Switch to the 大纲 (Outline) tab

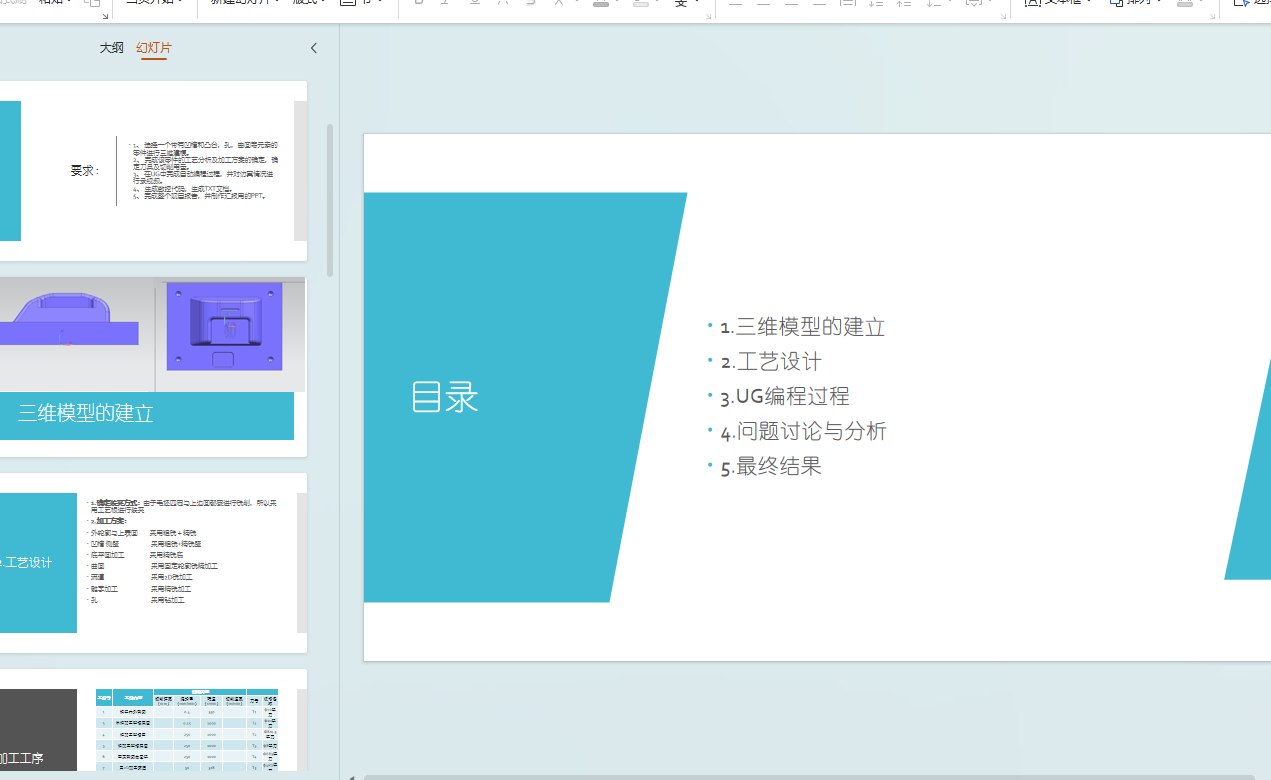[x=111, y=47]
